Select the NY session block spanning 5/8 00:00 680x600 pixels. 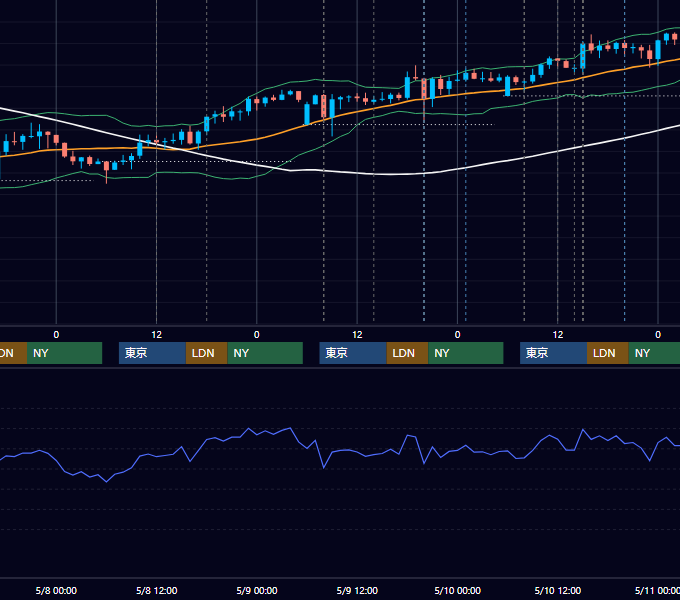(x=64, y=353)
